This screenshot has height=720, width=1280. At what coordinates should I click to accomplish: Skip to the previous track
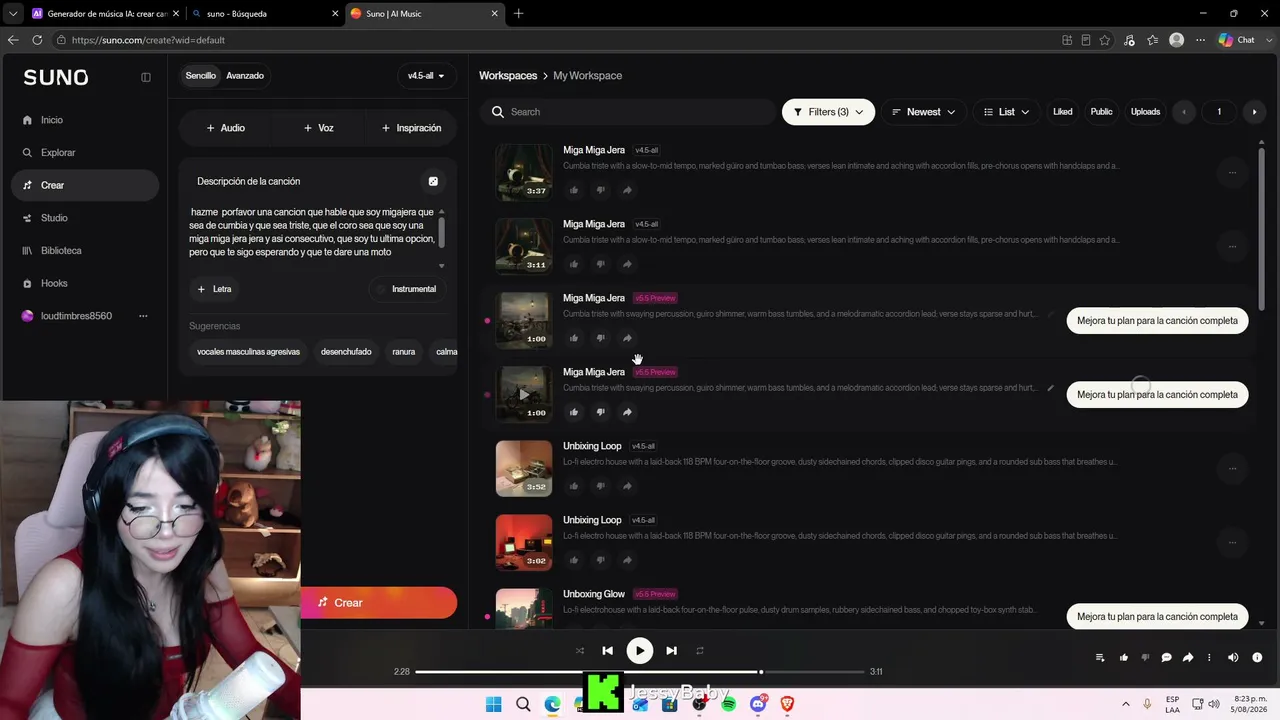(607, 651)
